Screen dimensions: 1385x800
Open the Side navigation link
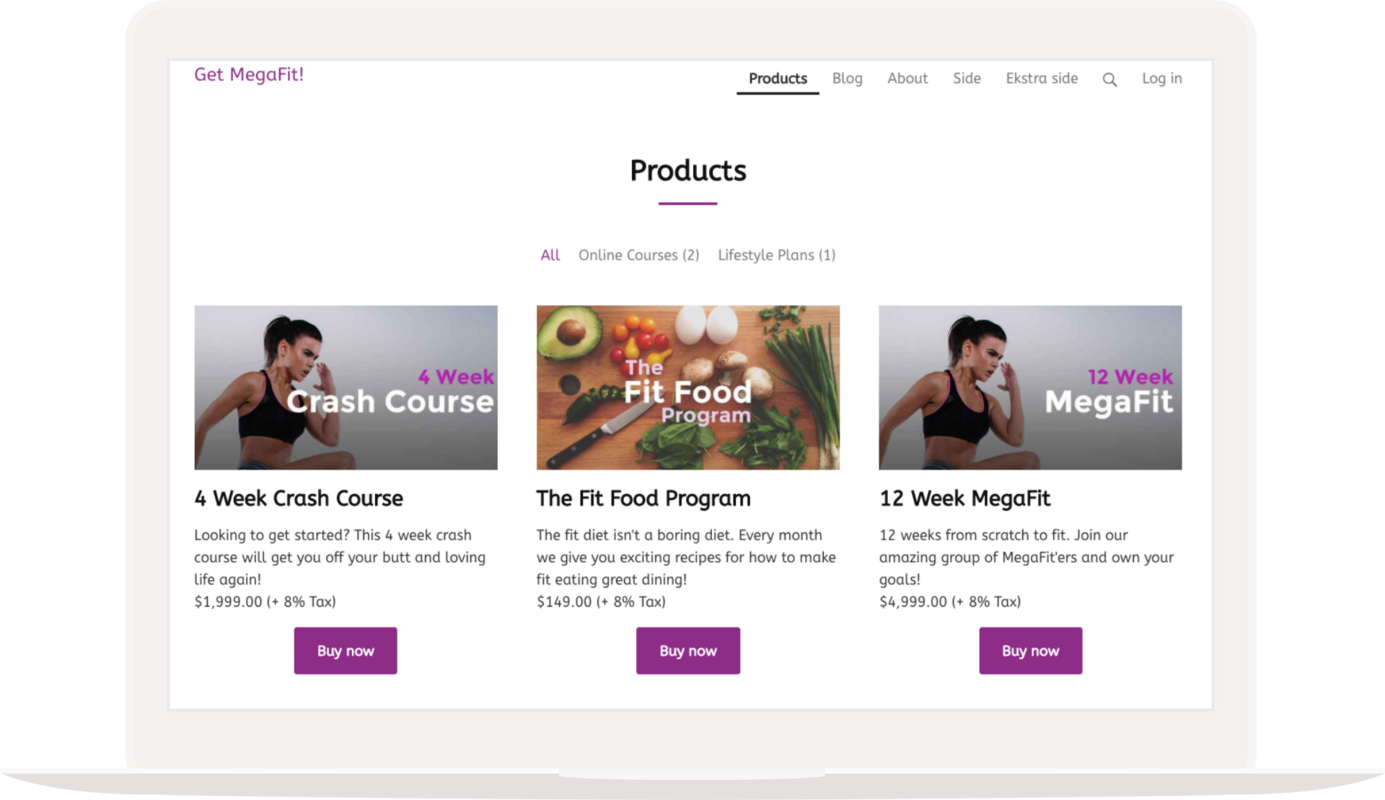point(966,79)
